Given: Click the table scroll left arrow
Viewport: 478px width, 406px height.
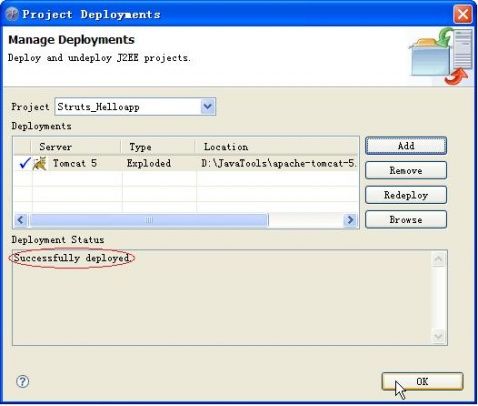Looking at the screenshot, I should 21,220.
